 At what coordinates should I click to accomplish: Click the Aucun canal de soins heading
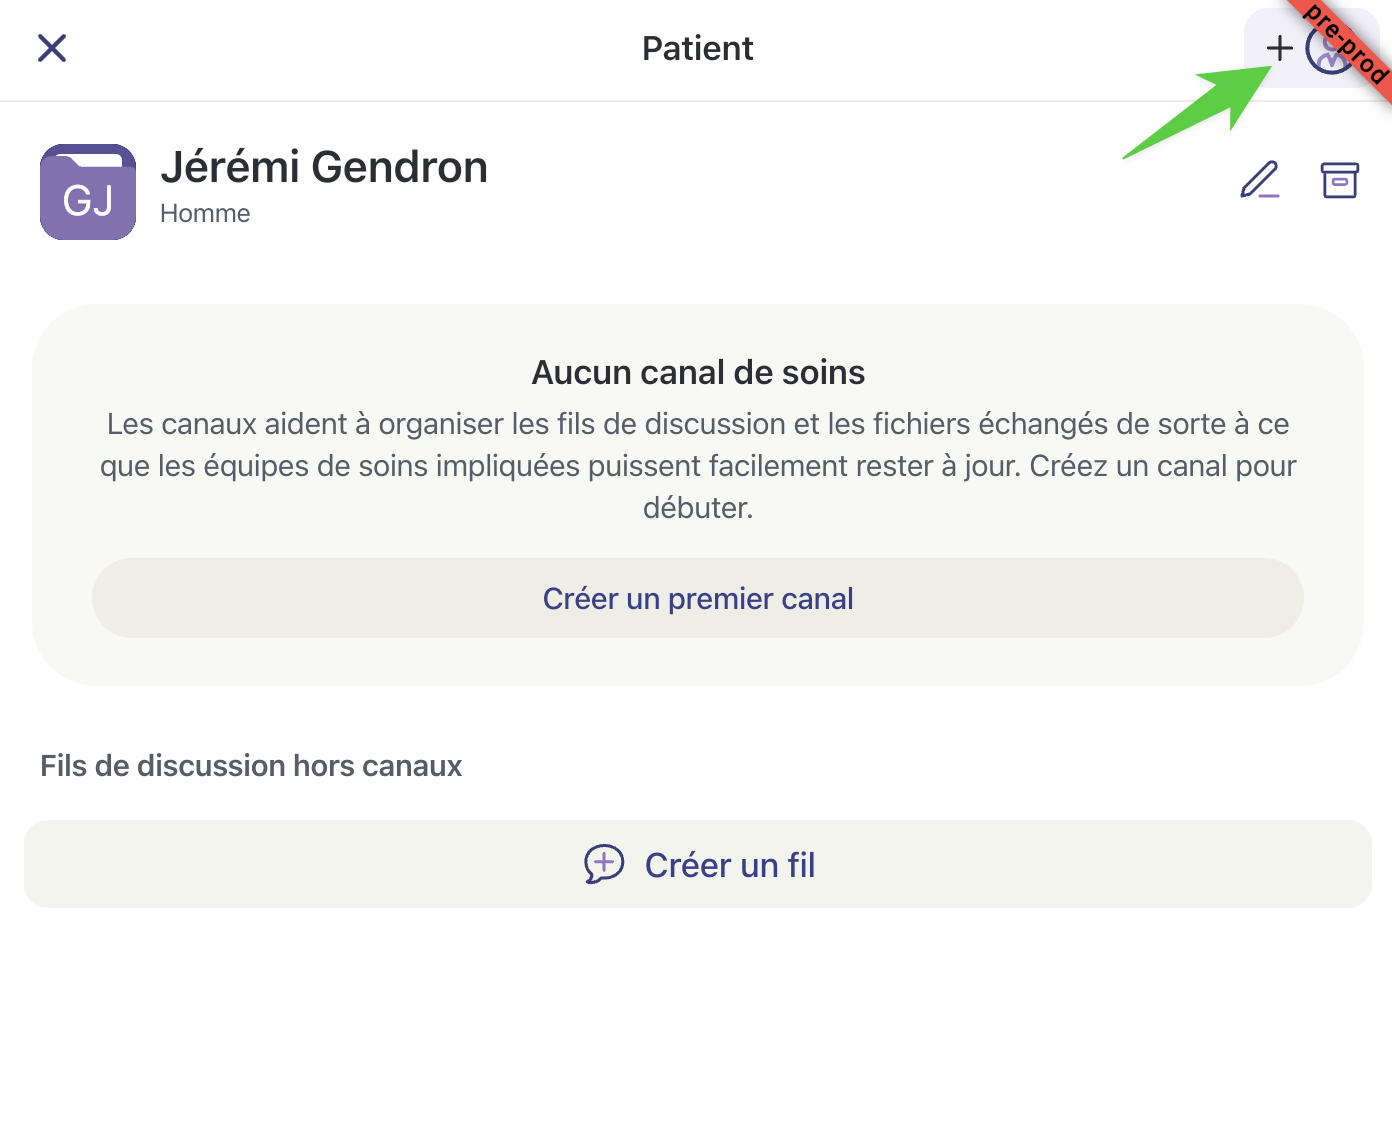click(x=698, y=372)
